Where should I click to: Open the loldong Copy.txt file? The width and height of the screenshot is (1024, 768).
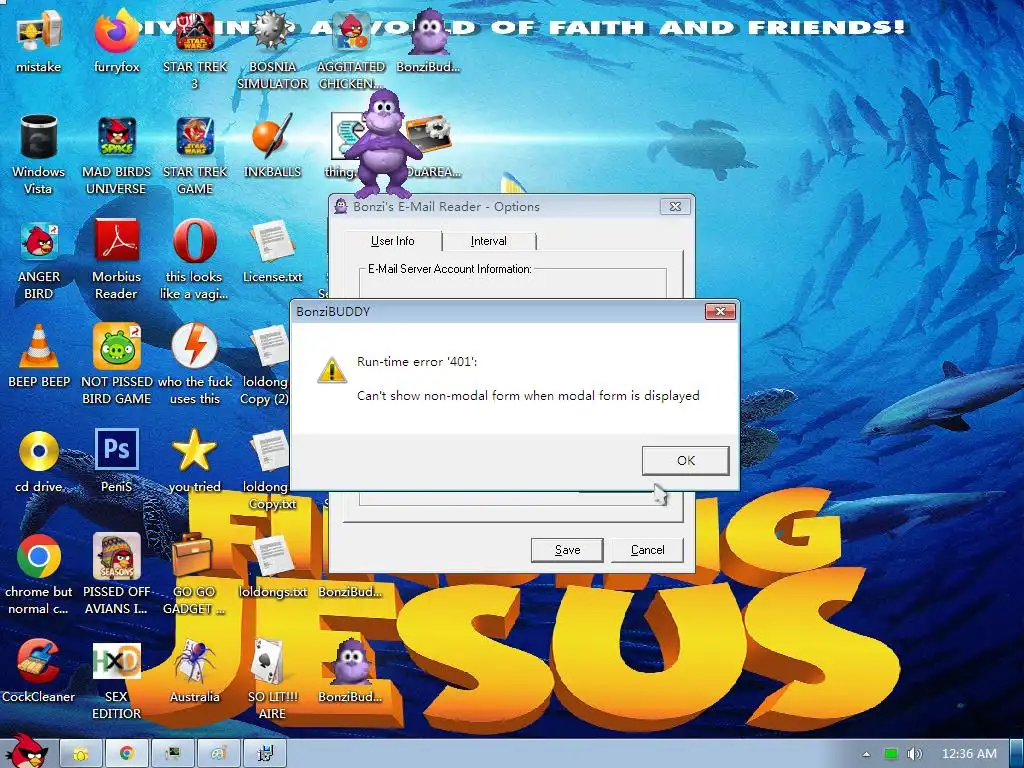270,470
